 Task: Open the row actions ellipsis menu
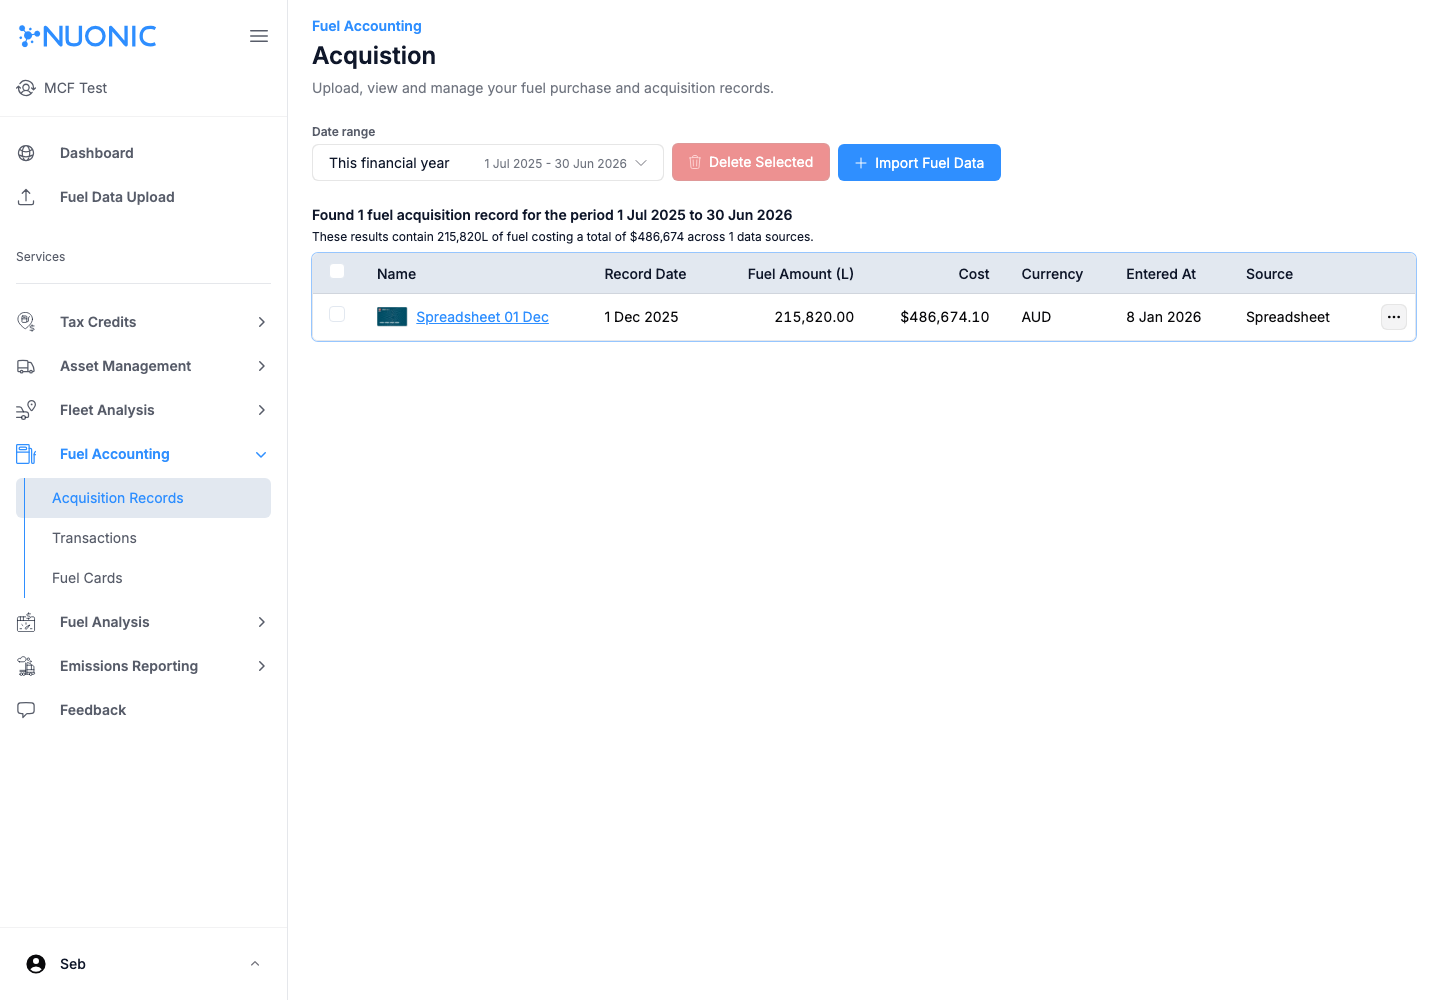[x=1393, y=316]
